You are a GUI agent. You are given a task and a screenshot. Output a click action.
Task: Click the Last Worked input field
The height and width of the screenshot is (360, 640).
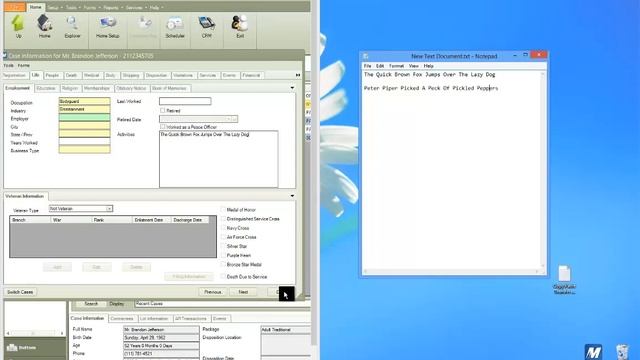click(185, 101)
